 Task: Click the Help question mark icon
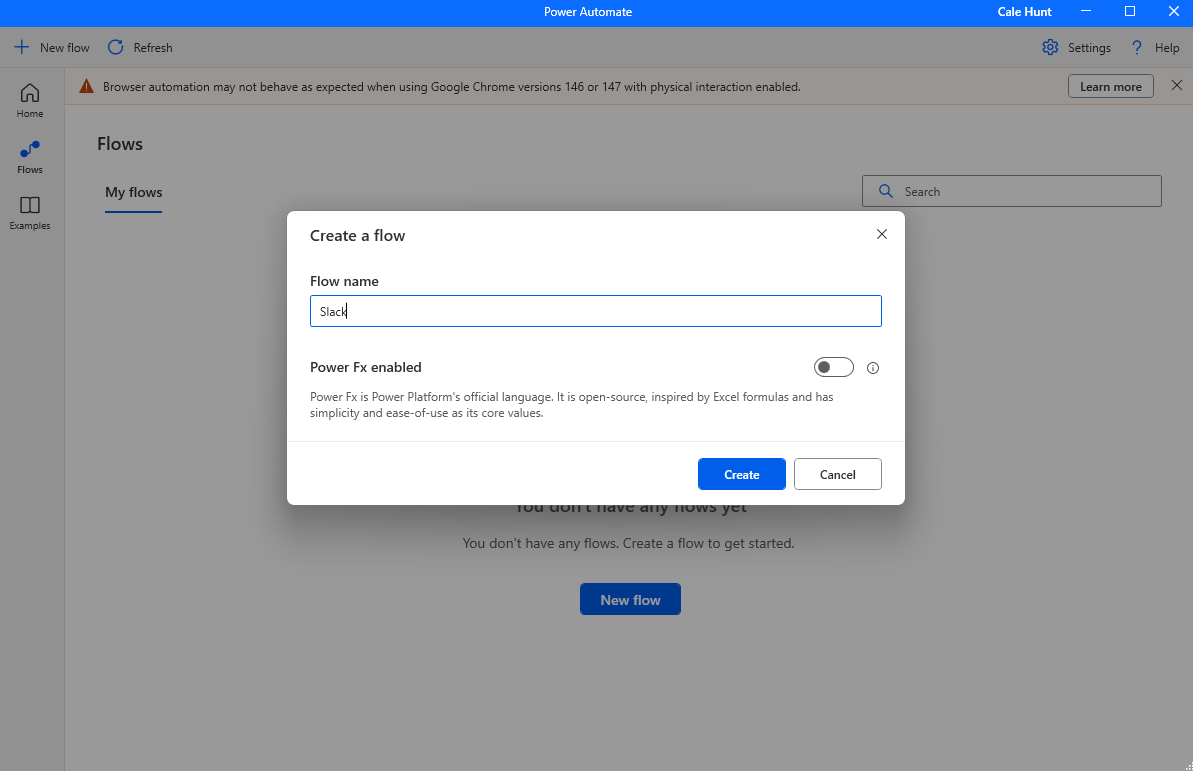coord(1137,47)
